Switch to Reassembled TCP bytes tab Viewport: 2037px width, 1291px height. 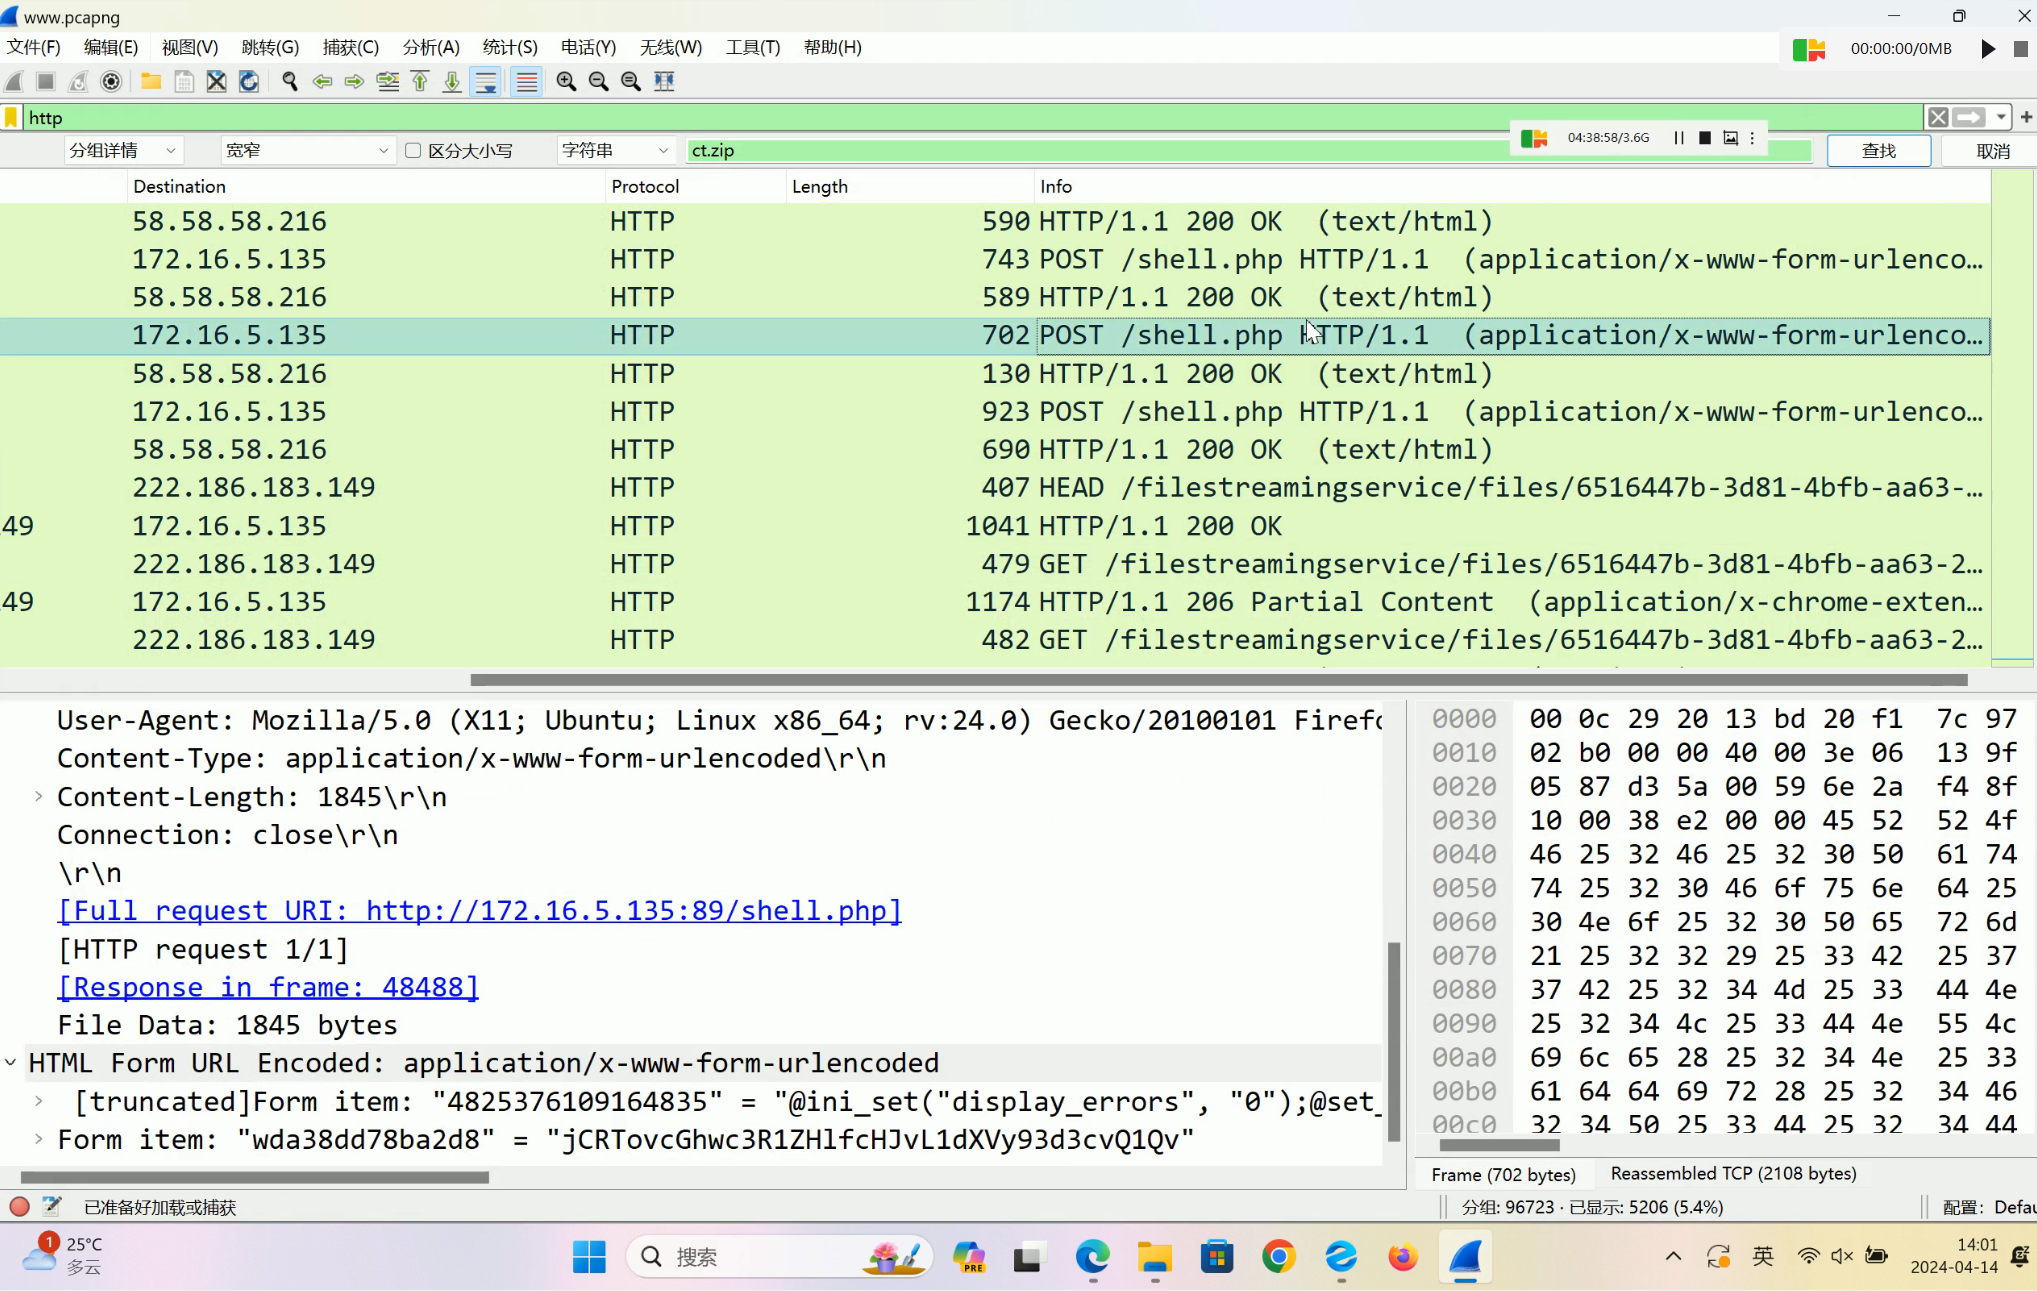point(1733,1173)
